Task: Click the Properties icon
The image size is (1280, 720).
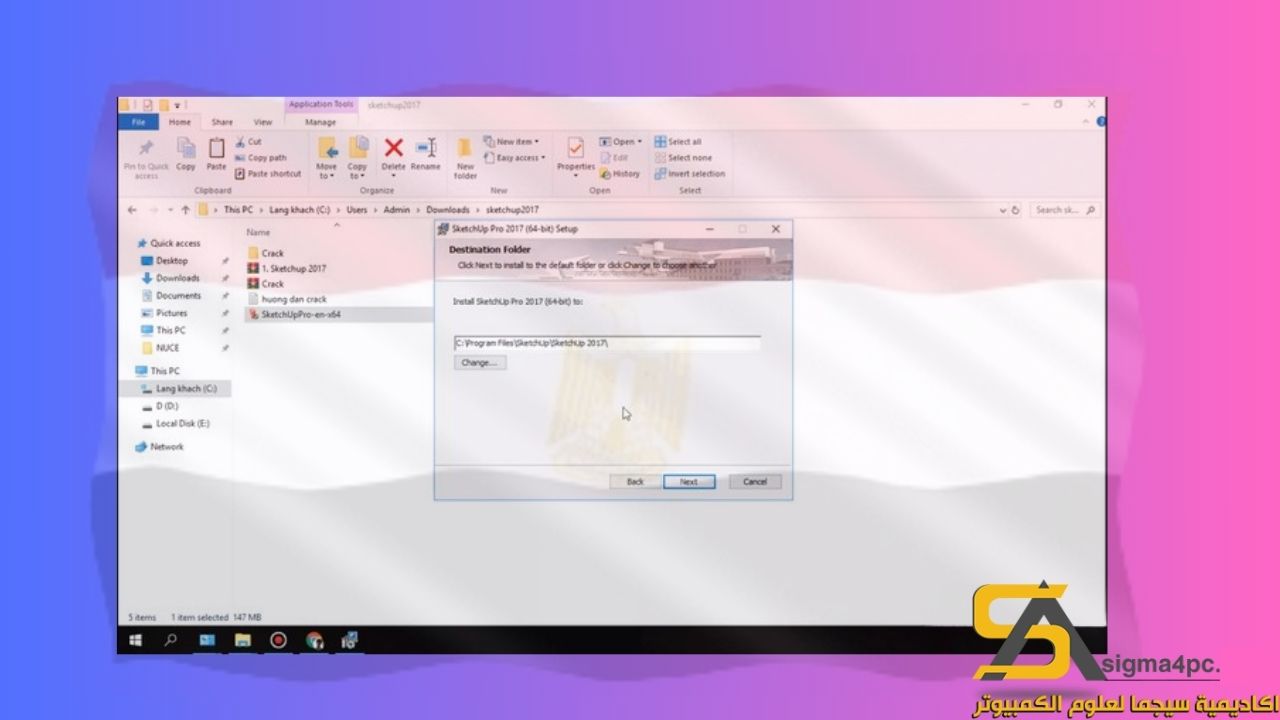Action: (576, 148)
